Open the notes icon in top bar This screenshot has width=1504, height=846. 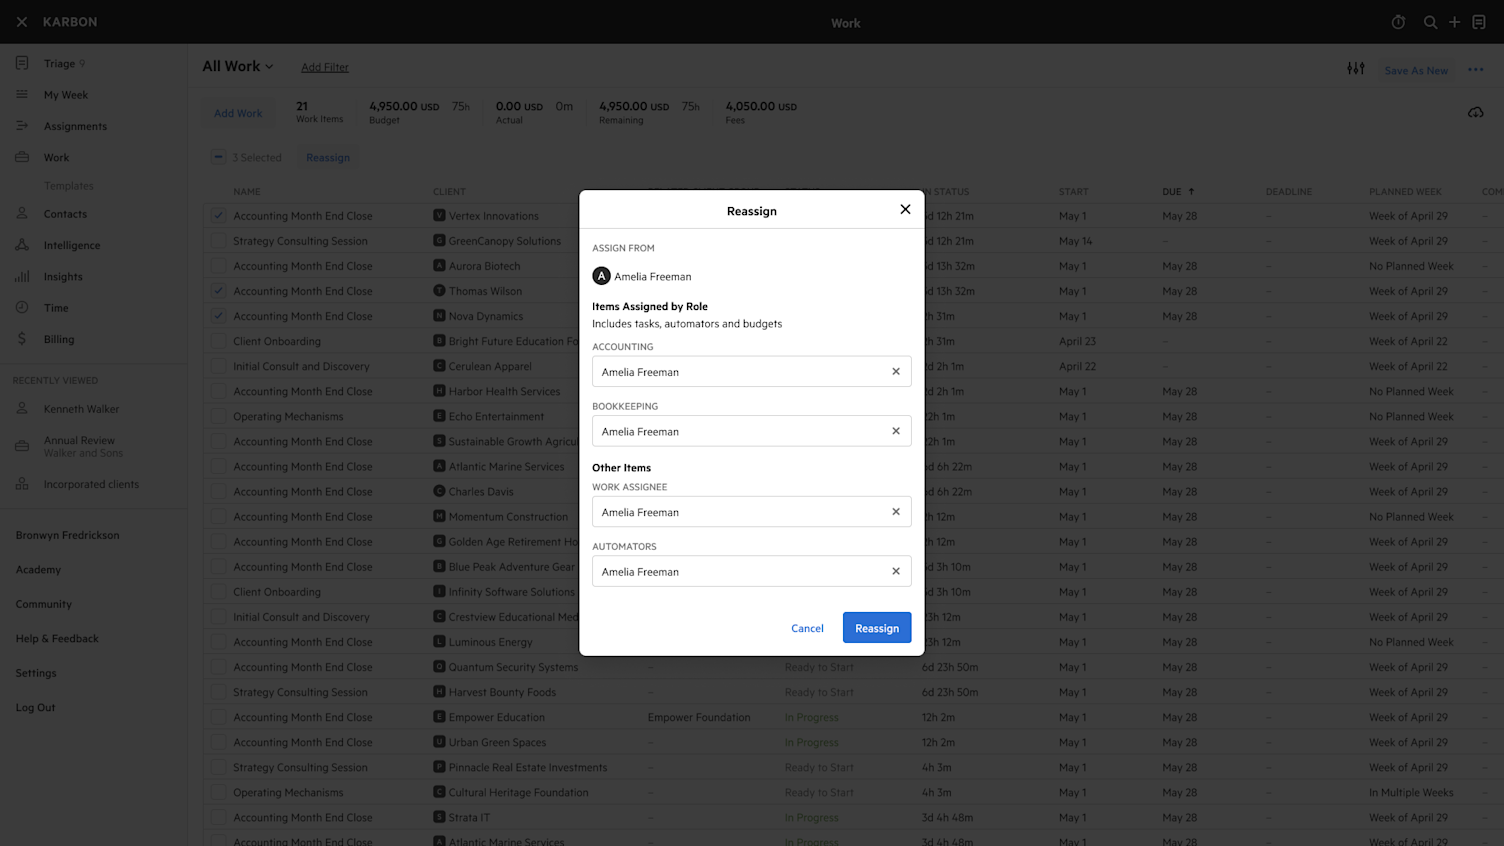(x=1479, y=22)
